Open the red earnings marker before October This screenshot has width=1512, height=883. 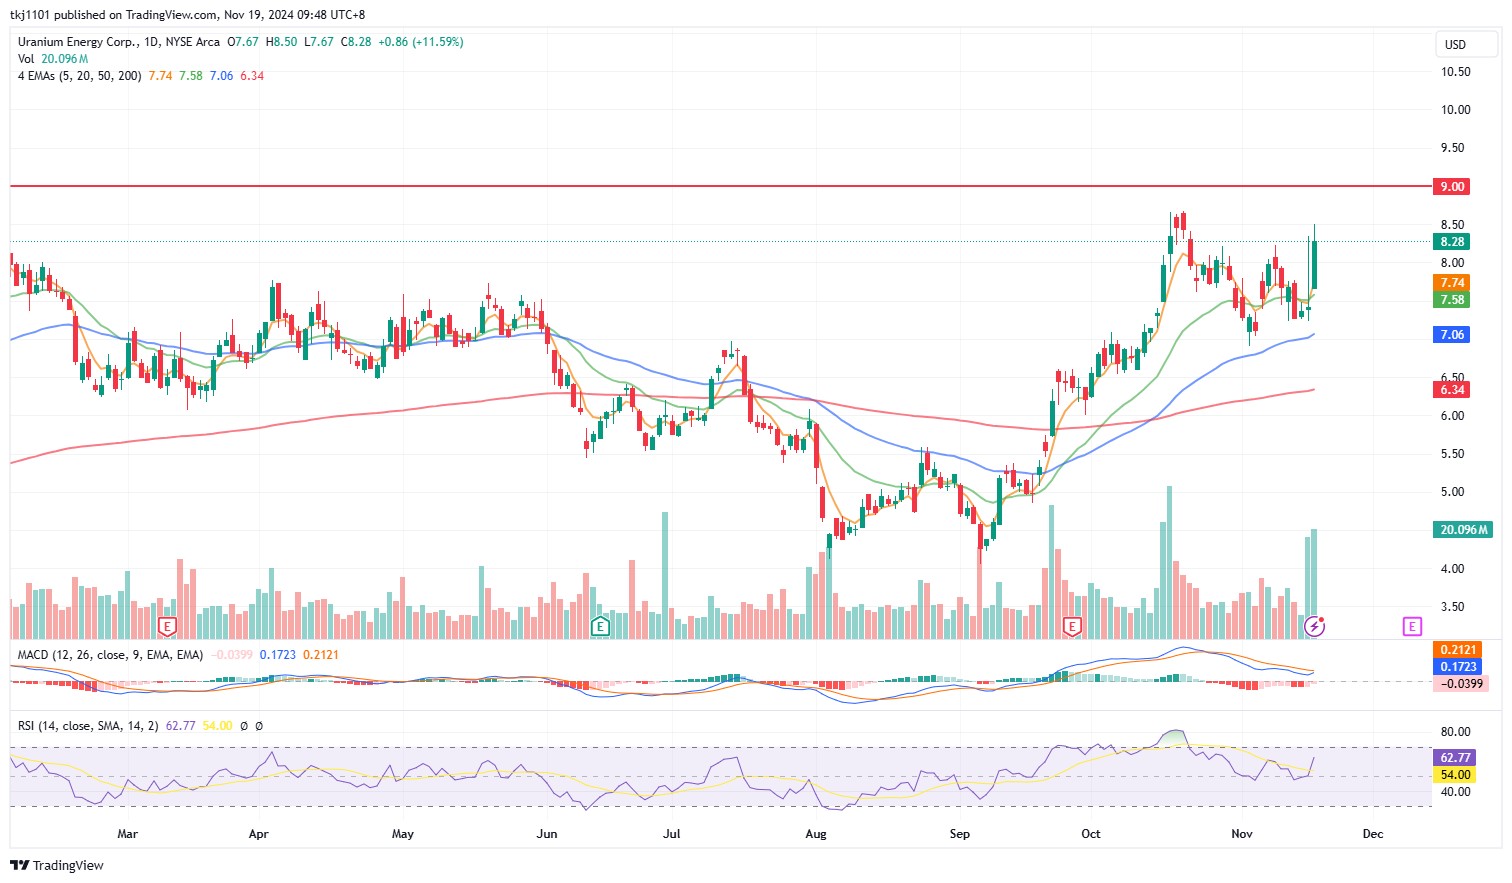point(1072,627)
